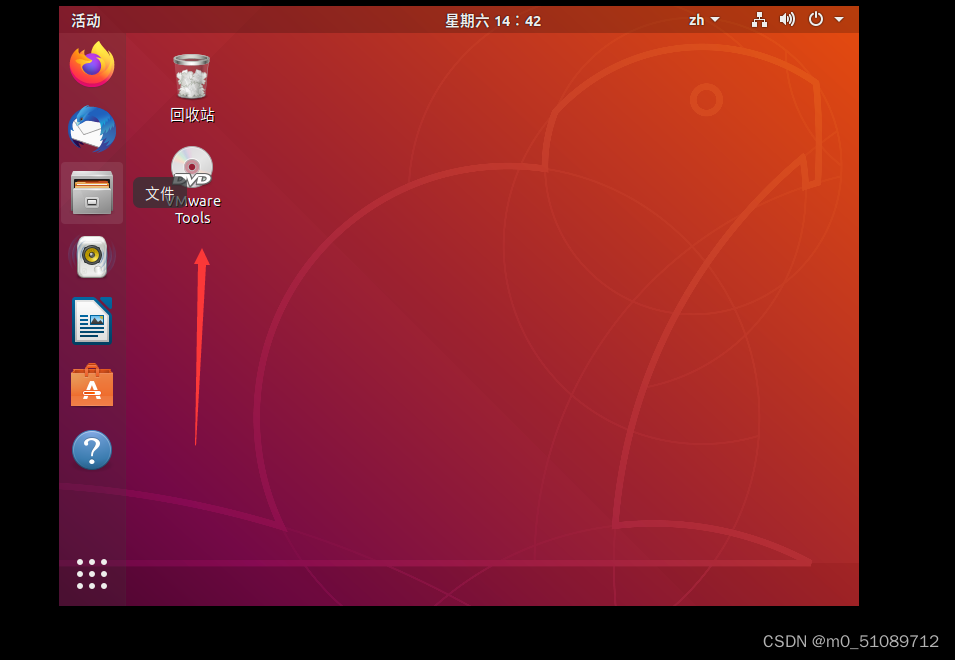Expand the system menu arrow
This screenshot has width=955, height=660.
[x=839, y=19]
